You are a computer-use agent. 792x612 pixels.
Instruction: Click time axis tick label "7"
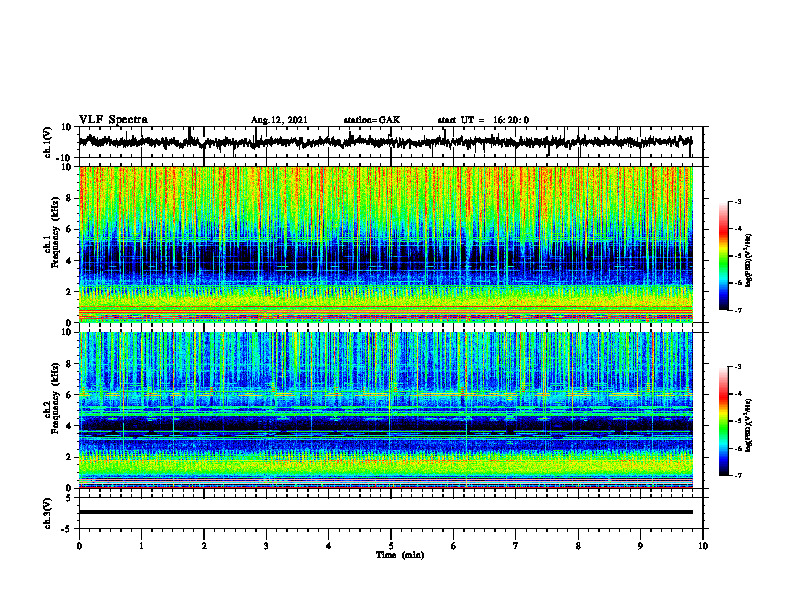point(516,546)
